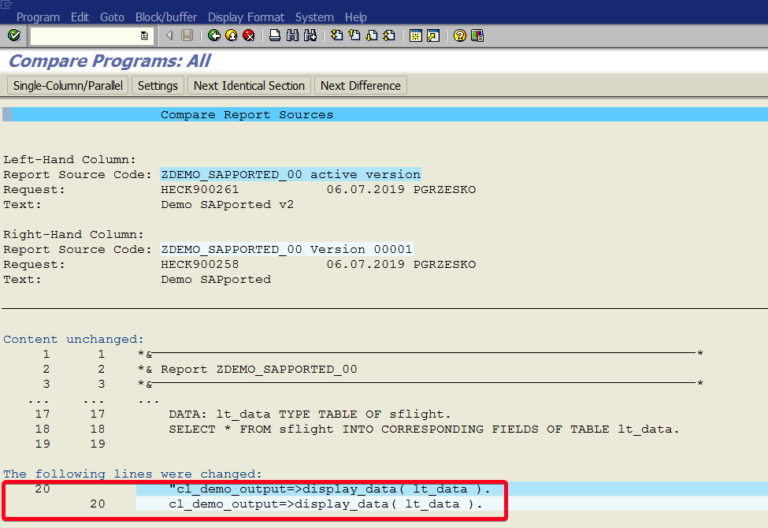Click request number HECK900258
The height and width of the screenshot is (528, 768).
(x=199, y=264)
